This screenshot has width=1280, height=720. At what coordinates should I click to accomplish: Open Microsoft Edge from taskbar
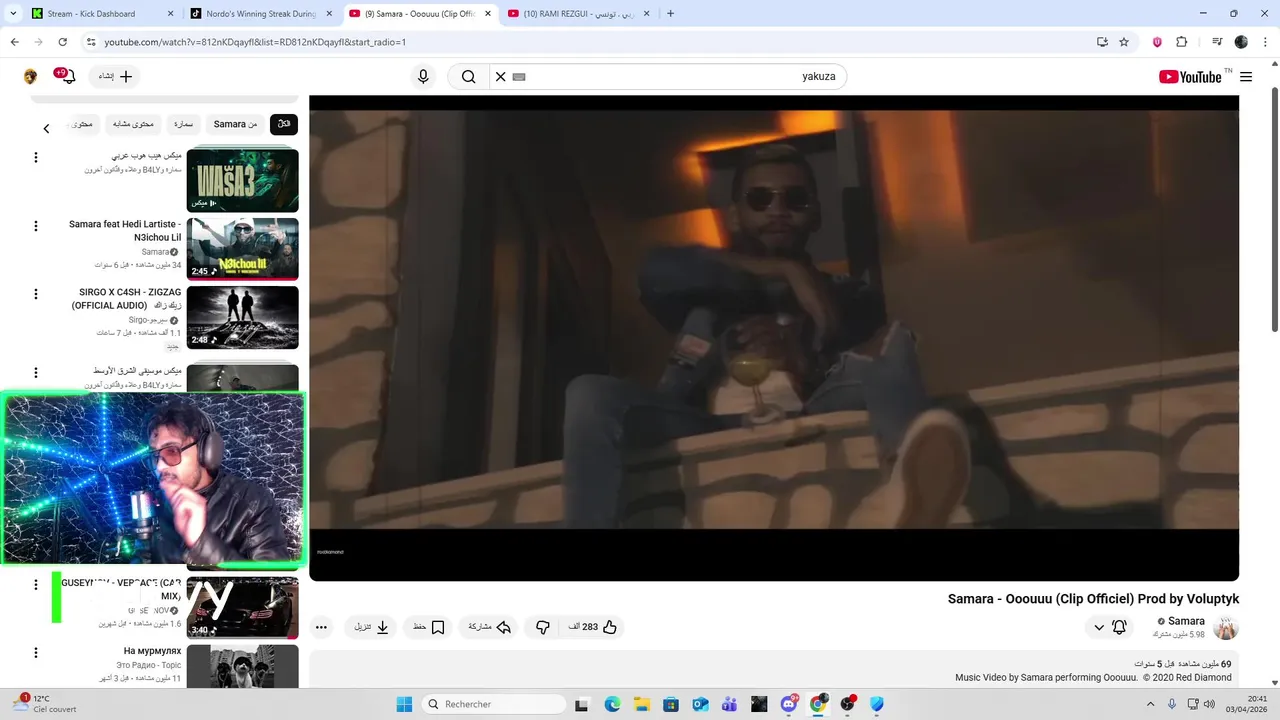(x=612, y=704)
